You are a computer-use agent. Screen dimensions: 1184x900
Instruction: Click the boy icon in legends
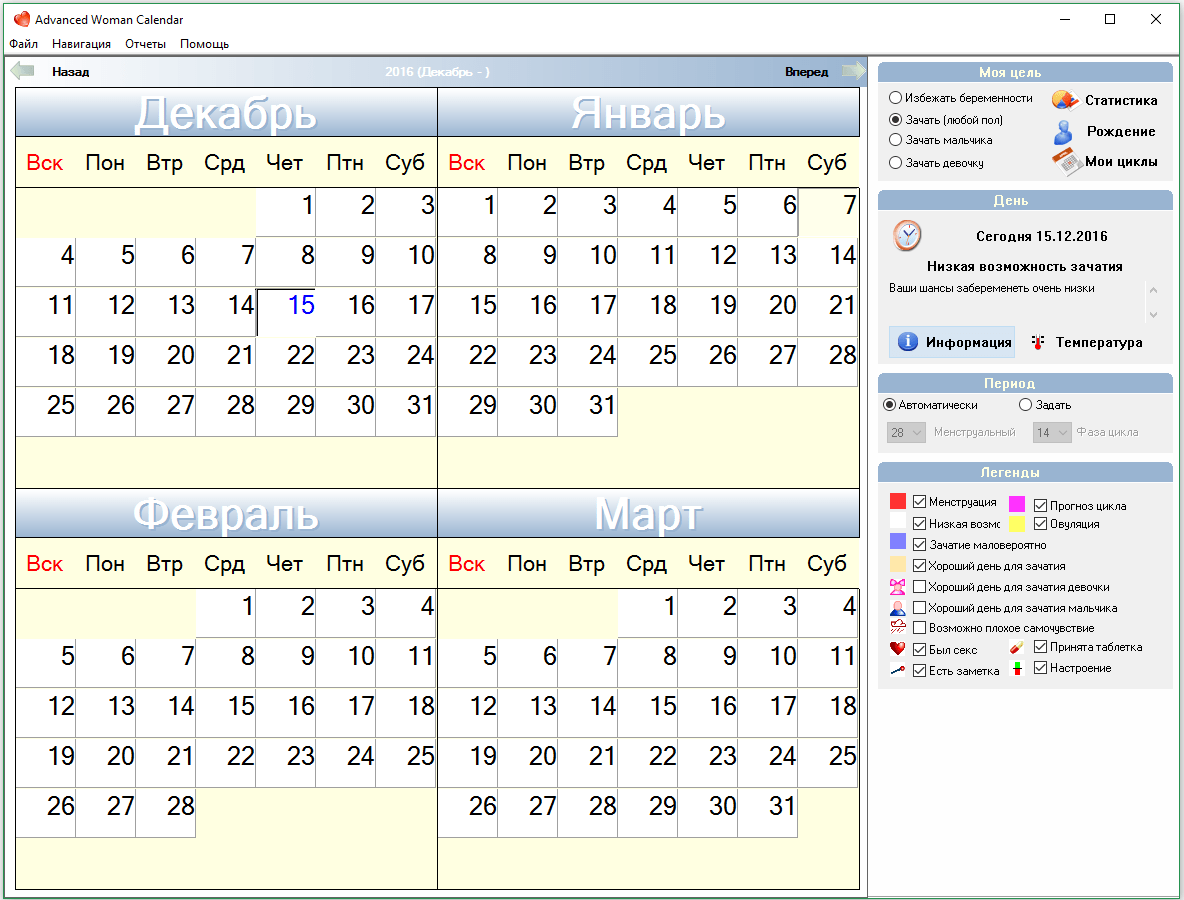pyautogui.click(x=898, y=608)
